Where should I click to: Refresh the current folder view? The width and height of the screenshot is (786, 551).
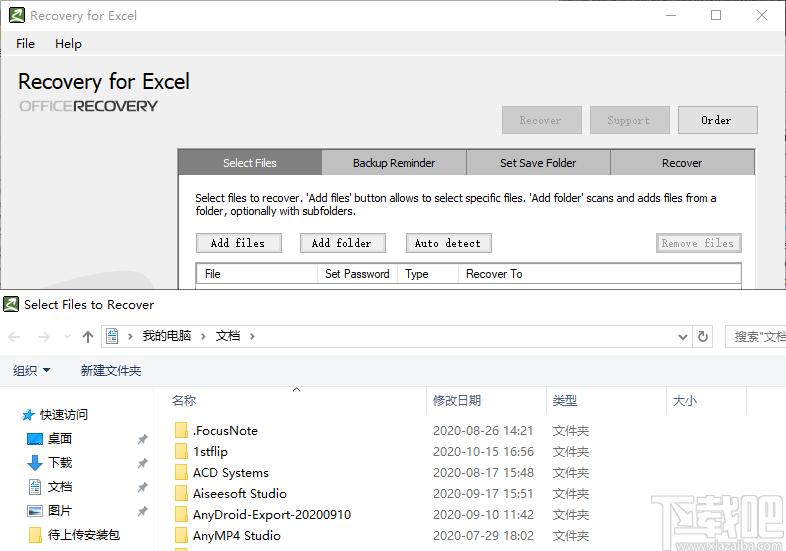(x=703, y=336)
